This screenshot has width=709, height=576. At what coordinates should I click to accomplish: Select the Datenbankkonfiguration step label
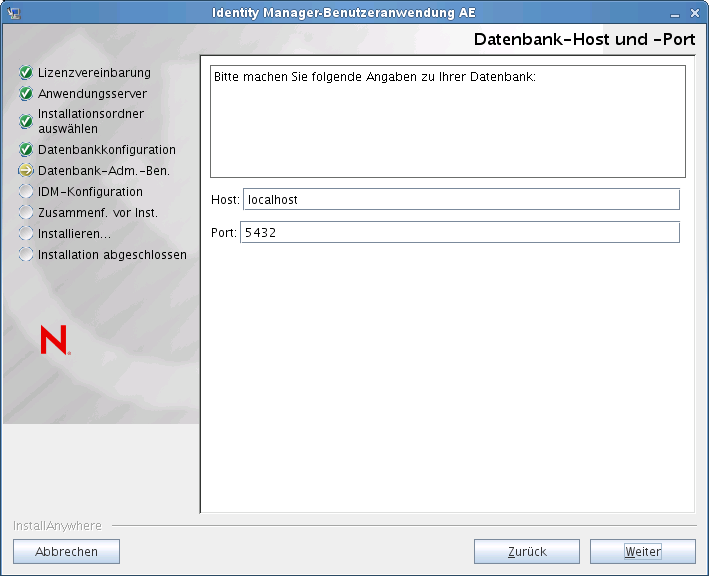point(107,150)
